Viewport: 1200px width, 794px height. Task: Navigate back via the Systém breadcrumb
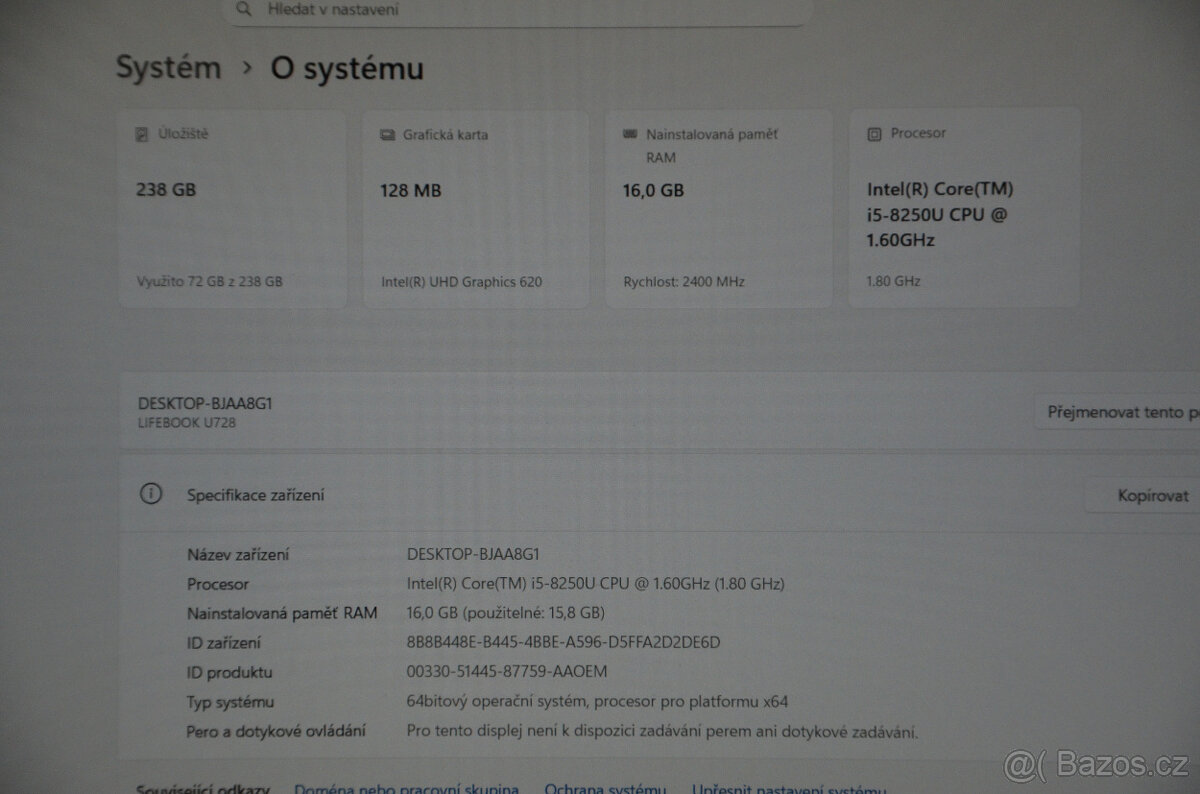click(x=167, y=67)
